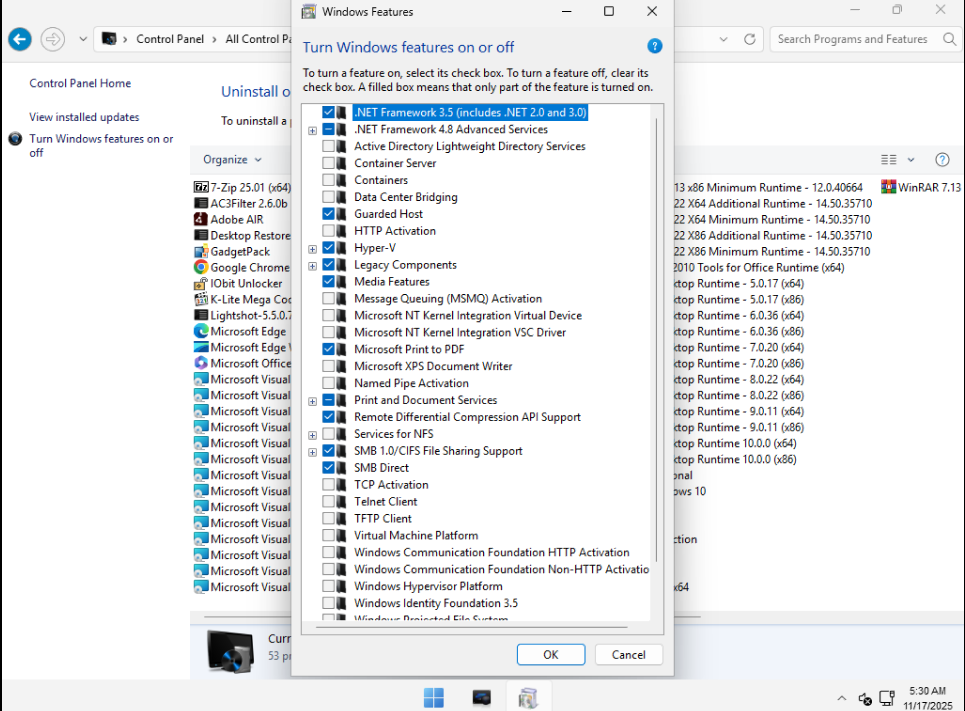Enable the Telnet Client checkbox
Viewport: 965px width, 711px height.
click(328, 501)
